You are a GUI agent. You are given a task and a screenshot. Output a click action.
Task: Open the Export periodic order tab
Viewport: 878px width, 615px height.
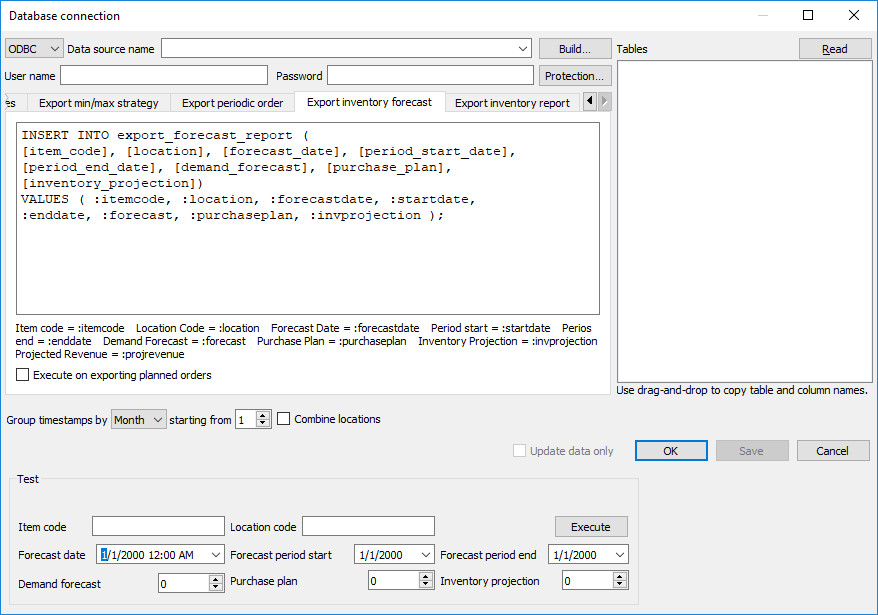coord(232,102)
